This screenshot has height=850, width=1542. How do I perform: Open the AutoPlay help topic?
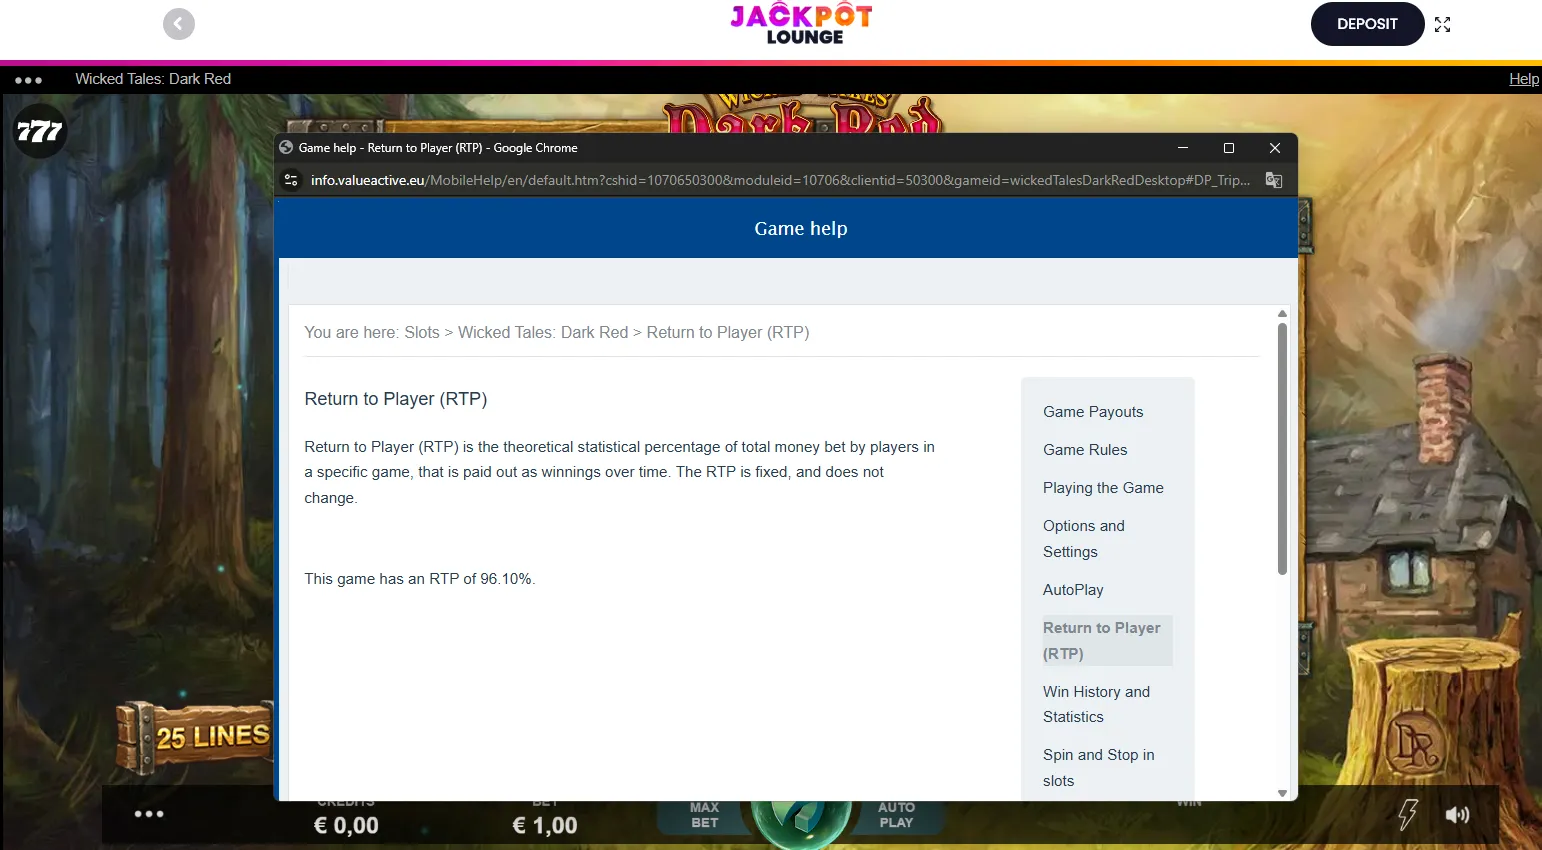point(1073,590)
